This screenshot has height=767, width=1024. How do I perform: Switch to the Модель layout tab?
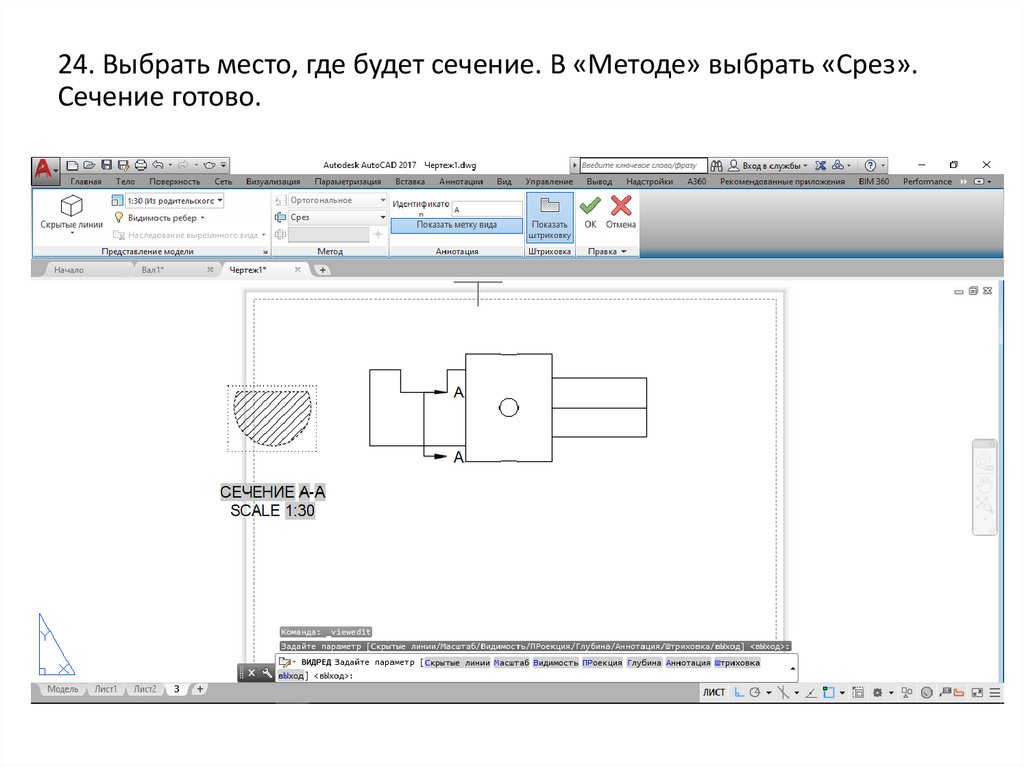tap(63, 689)
